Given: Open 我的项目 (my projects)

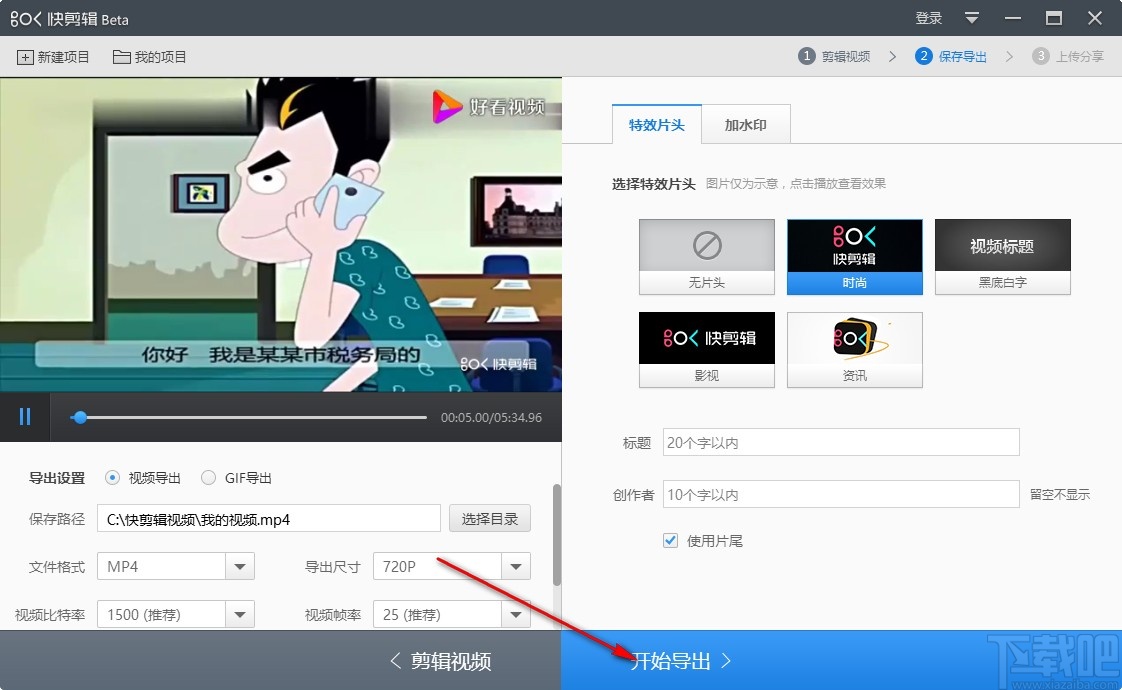Looking at the screenshot, I should pos(150,57).
